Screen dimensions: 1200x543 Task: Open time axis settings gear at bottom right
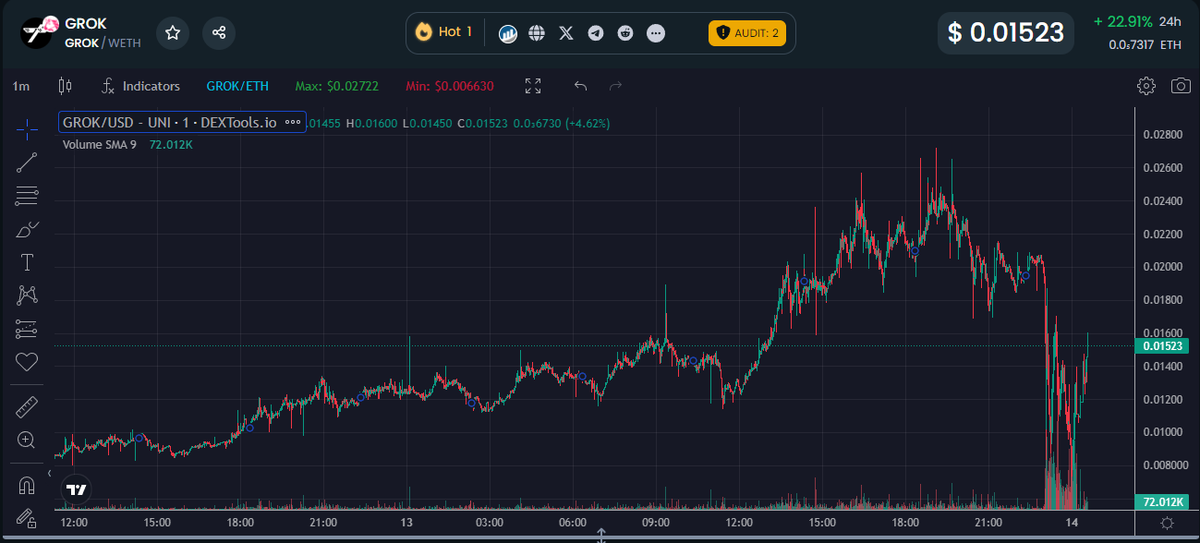(1167, 523)
